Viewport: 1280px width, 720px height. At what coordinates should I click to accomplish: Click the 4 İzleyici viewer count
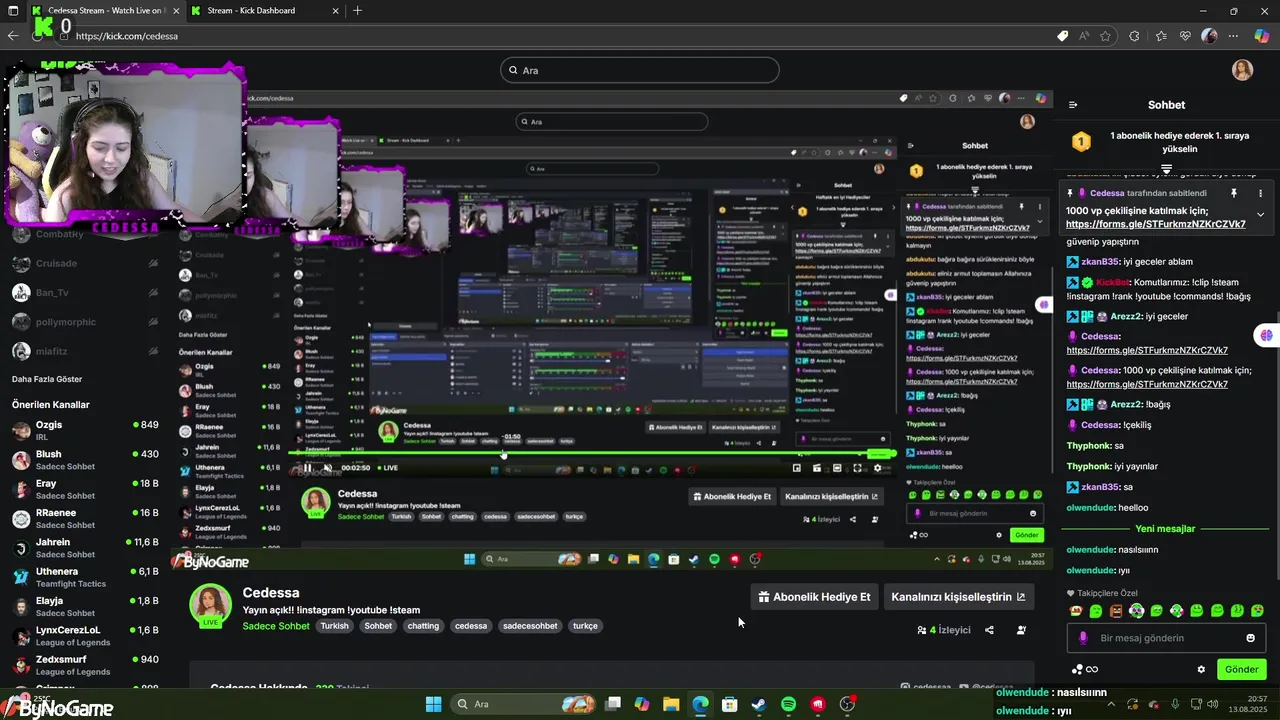[944, 630]
